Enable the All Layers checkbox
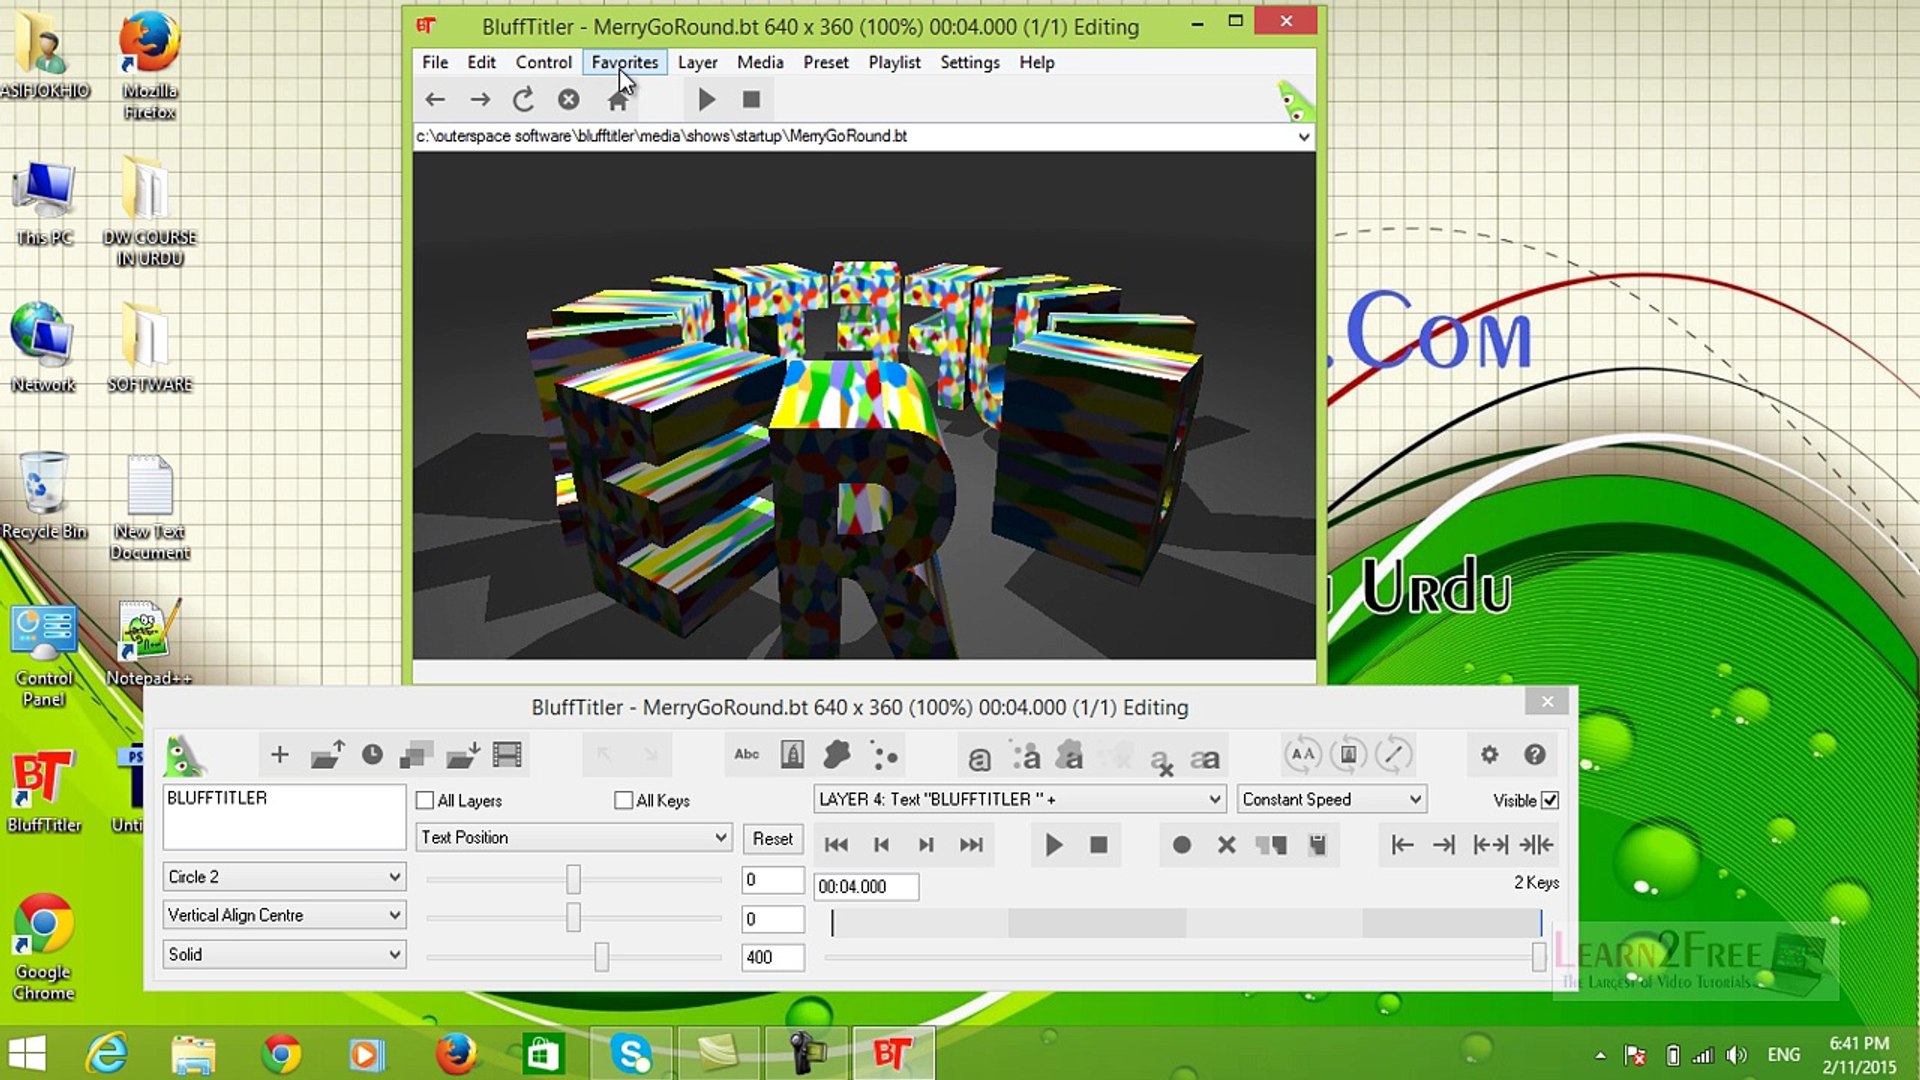1920x1080 pixels. tap(424, 800)
